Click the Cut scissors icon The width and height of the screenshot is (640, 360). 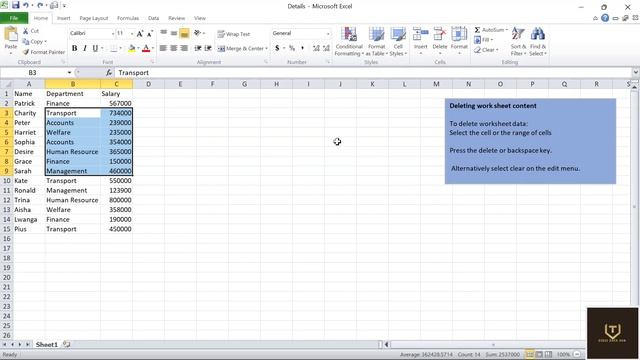[x=26, y=31]
